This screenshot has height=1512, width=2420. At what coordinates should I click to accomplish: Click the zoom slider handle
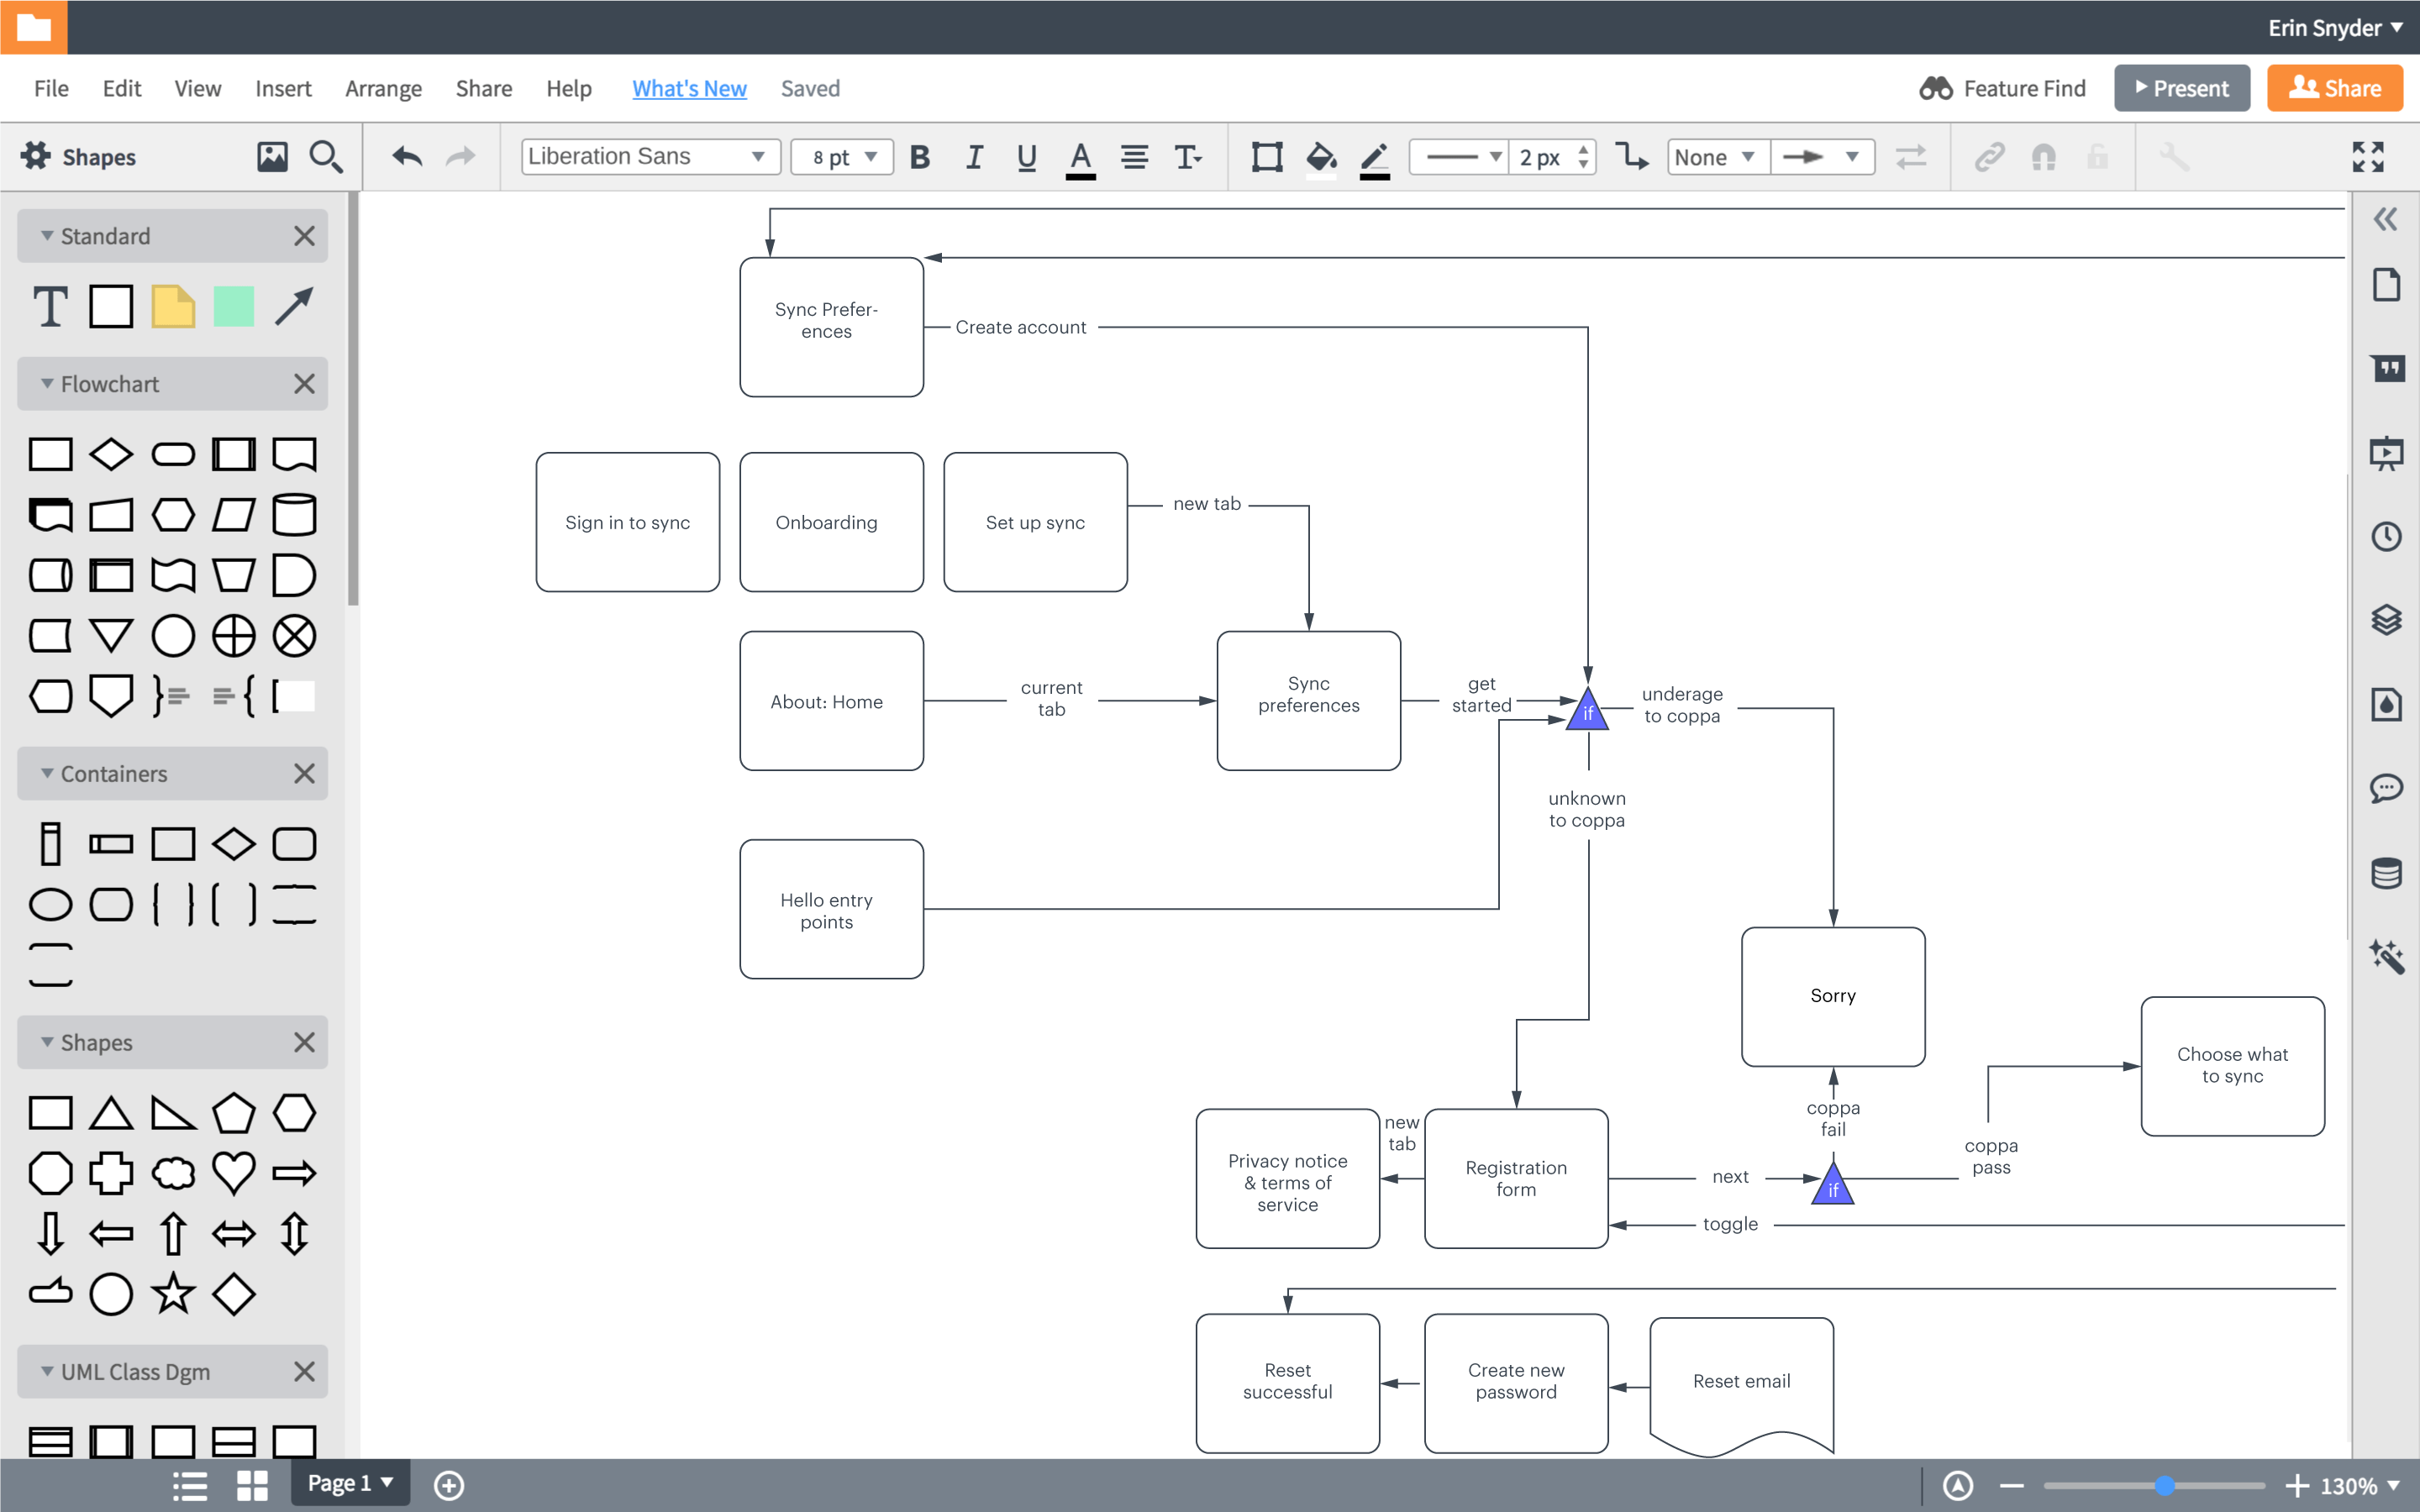pos(2164,1485)
